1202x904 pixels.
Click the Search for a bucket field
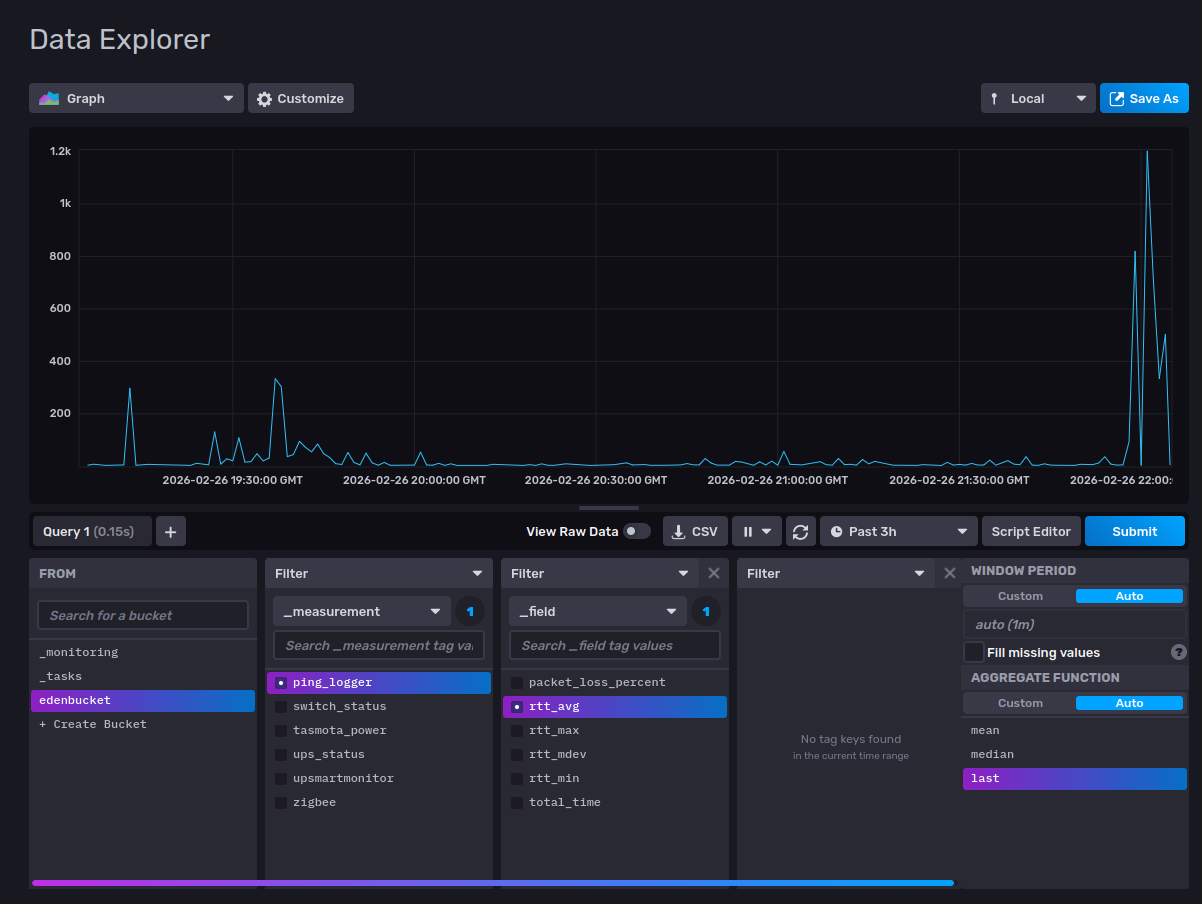tap(143, 615)
